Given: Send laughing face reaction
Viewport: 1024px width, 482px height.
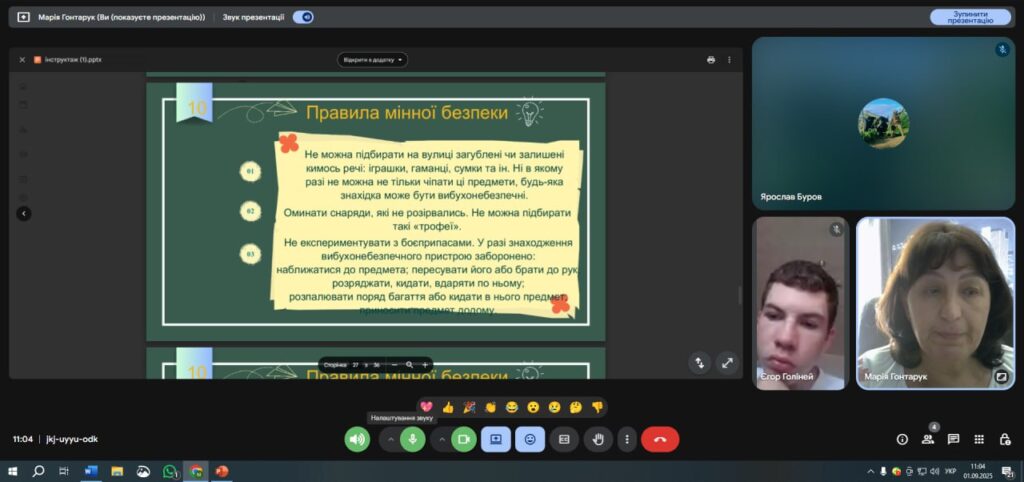Looking at the screenshot, I should click(x=511, y=408).
